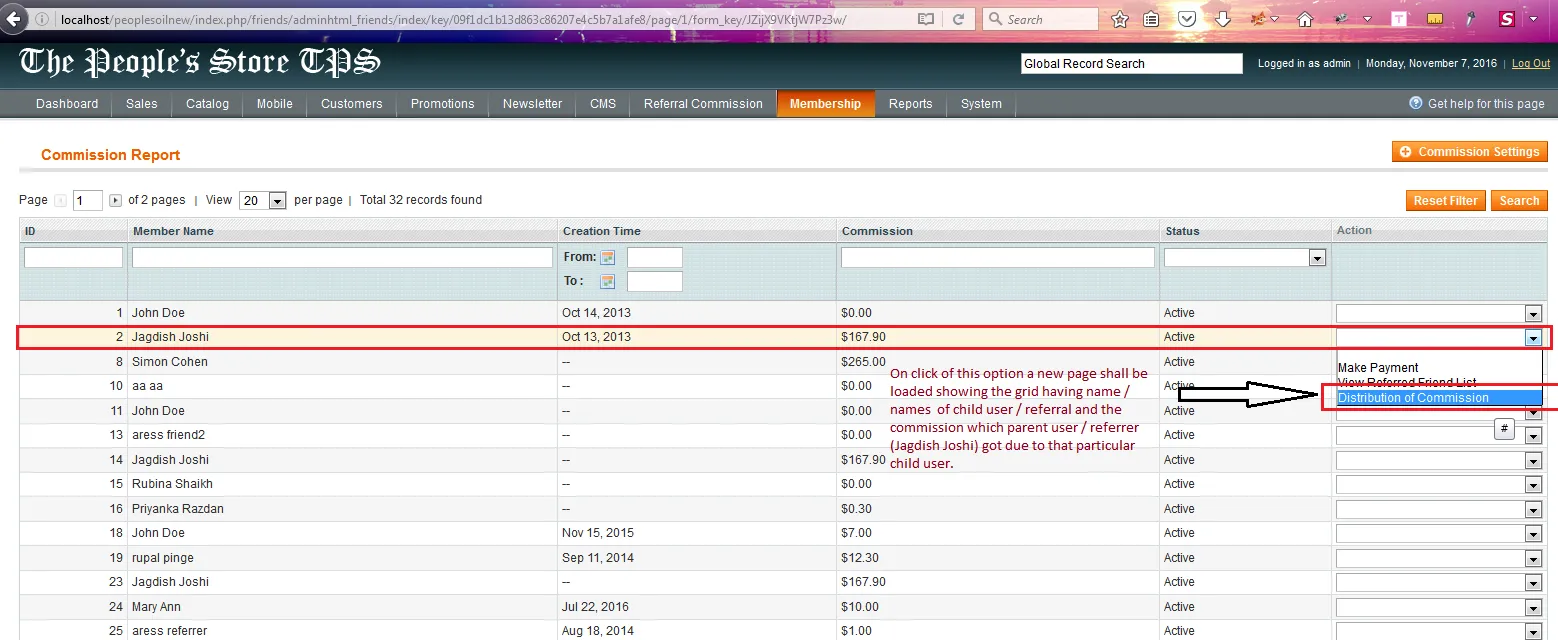Viewport: 1558px width, 640px height.
Task: Bookmark this page with the star icon
Action: (1120, 19)
